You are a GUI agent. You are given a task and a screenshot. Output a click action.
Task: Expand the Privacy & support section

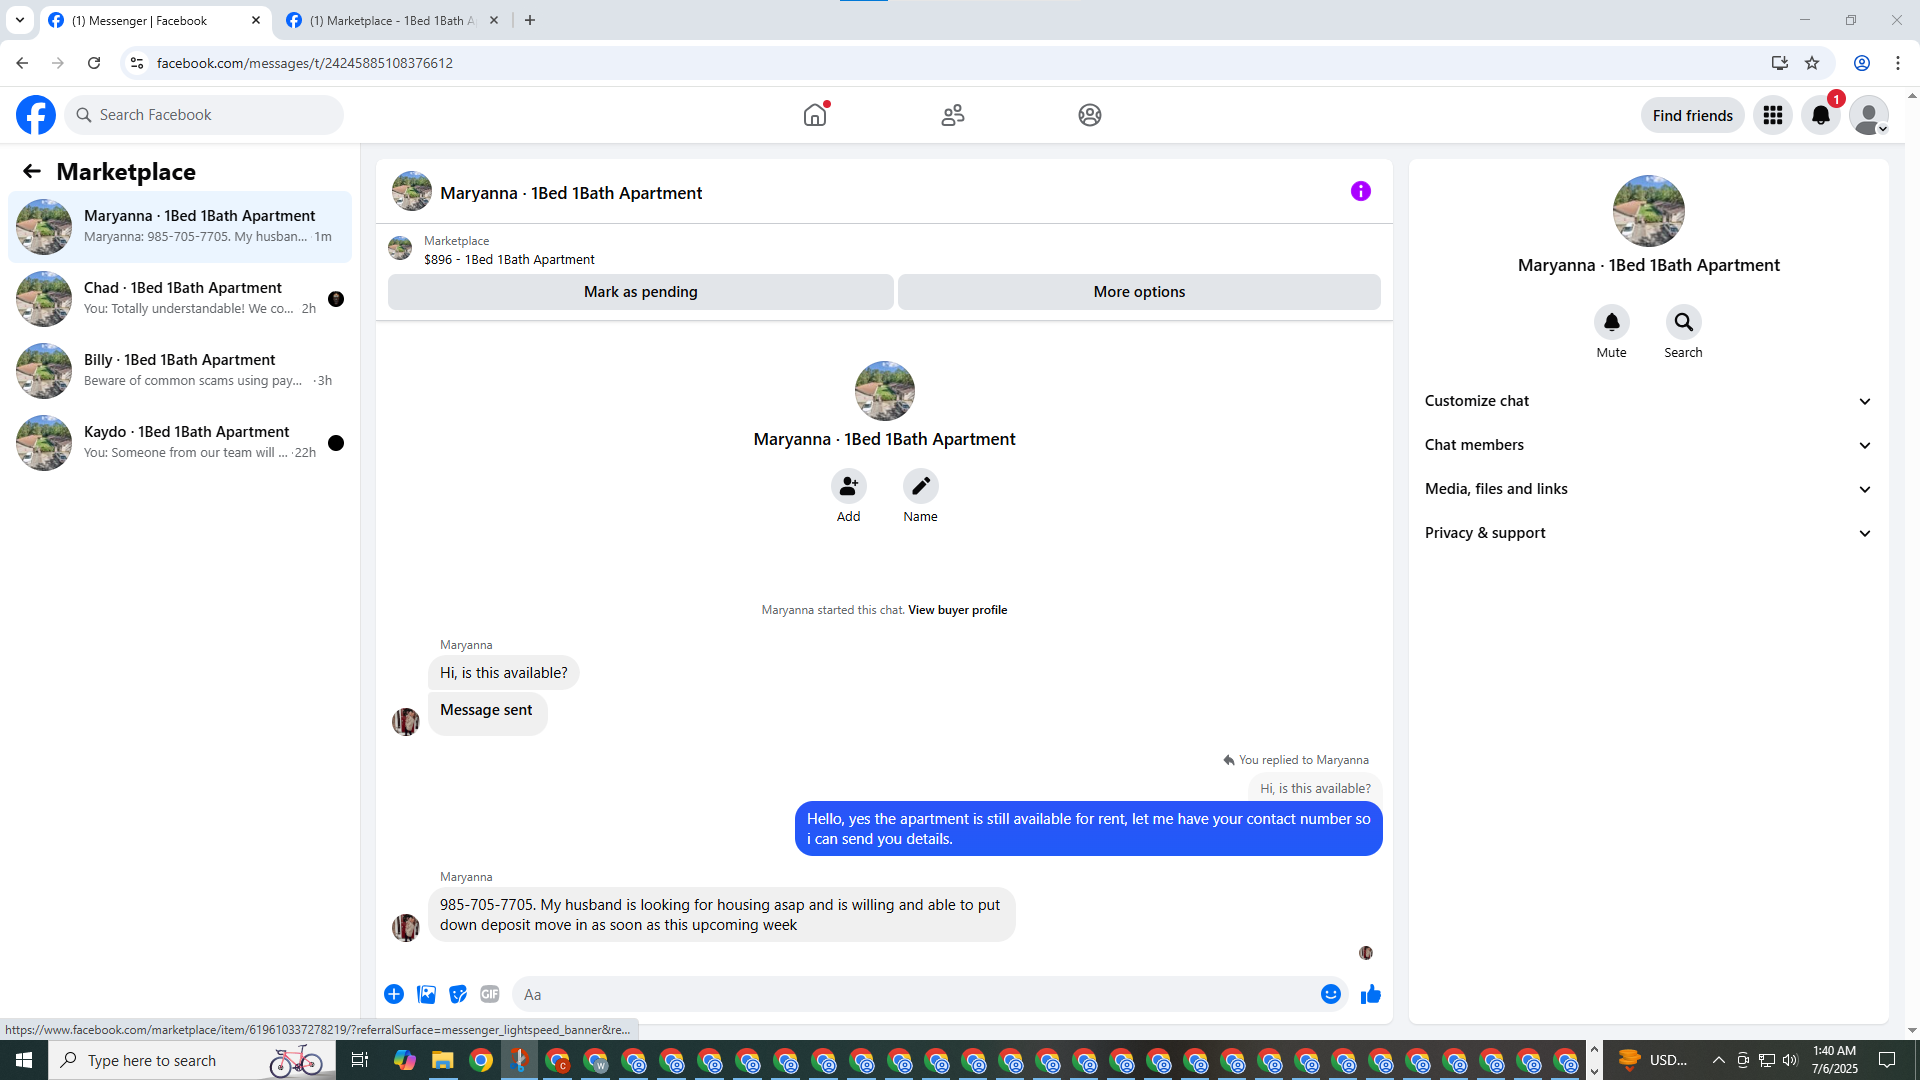pos(1647,533)
